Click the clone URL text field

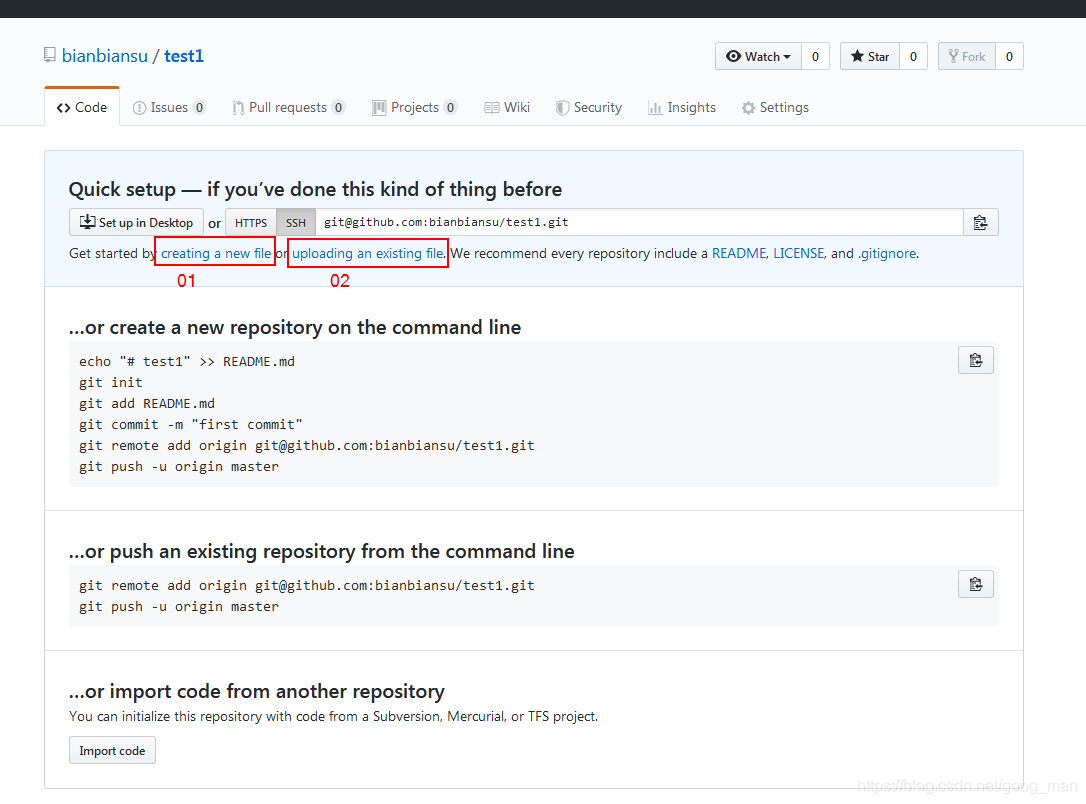pos(639,222)
